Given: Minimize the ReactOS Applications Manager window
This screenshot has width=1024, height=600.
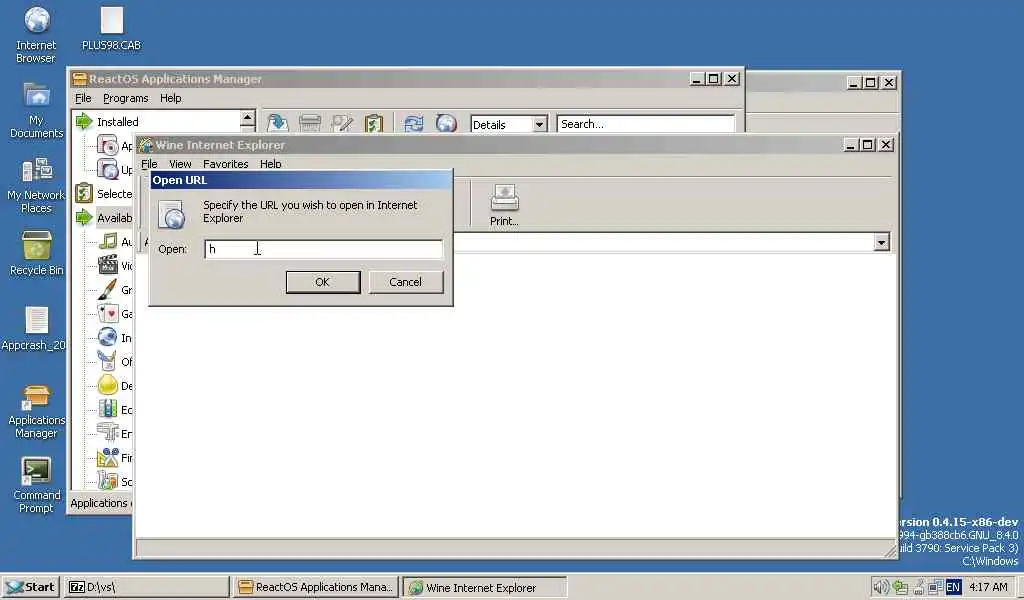Looking at the screenshot, I should pos(696,79).
